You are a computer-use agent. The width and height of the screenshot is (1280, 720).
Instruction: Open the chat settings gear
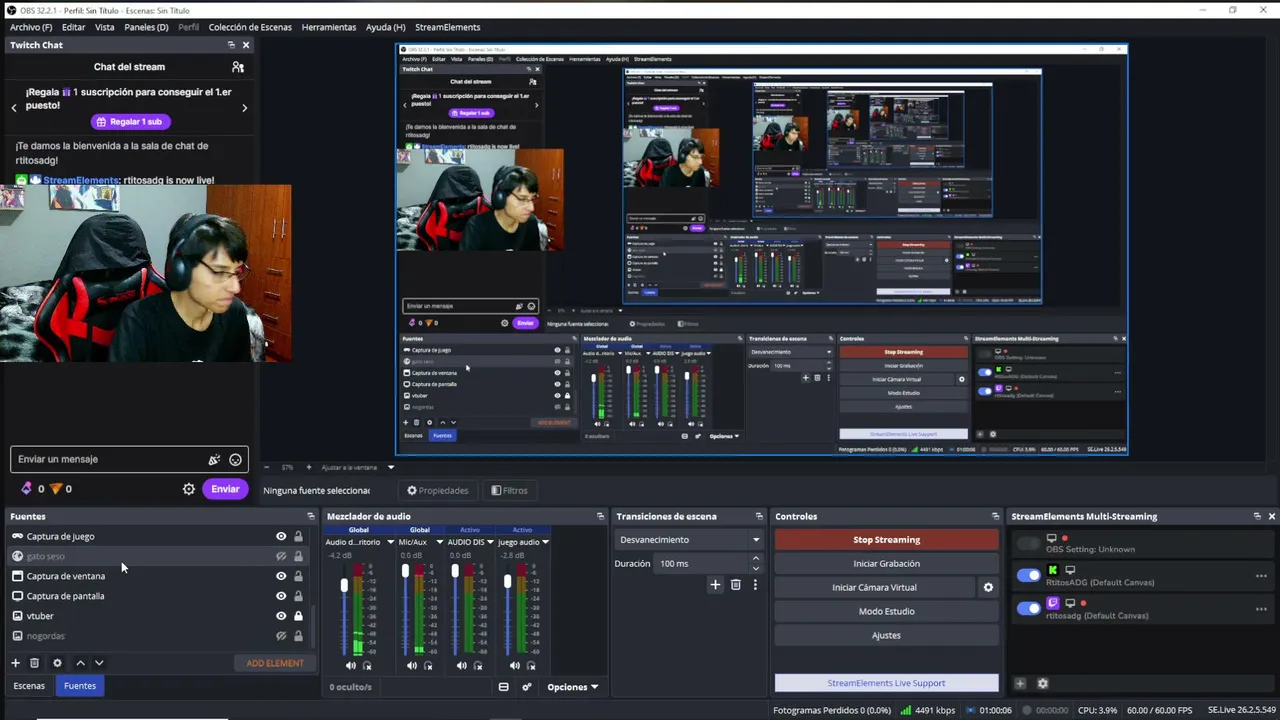coord(188,489)
